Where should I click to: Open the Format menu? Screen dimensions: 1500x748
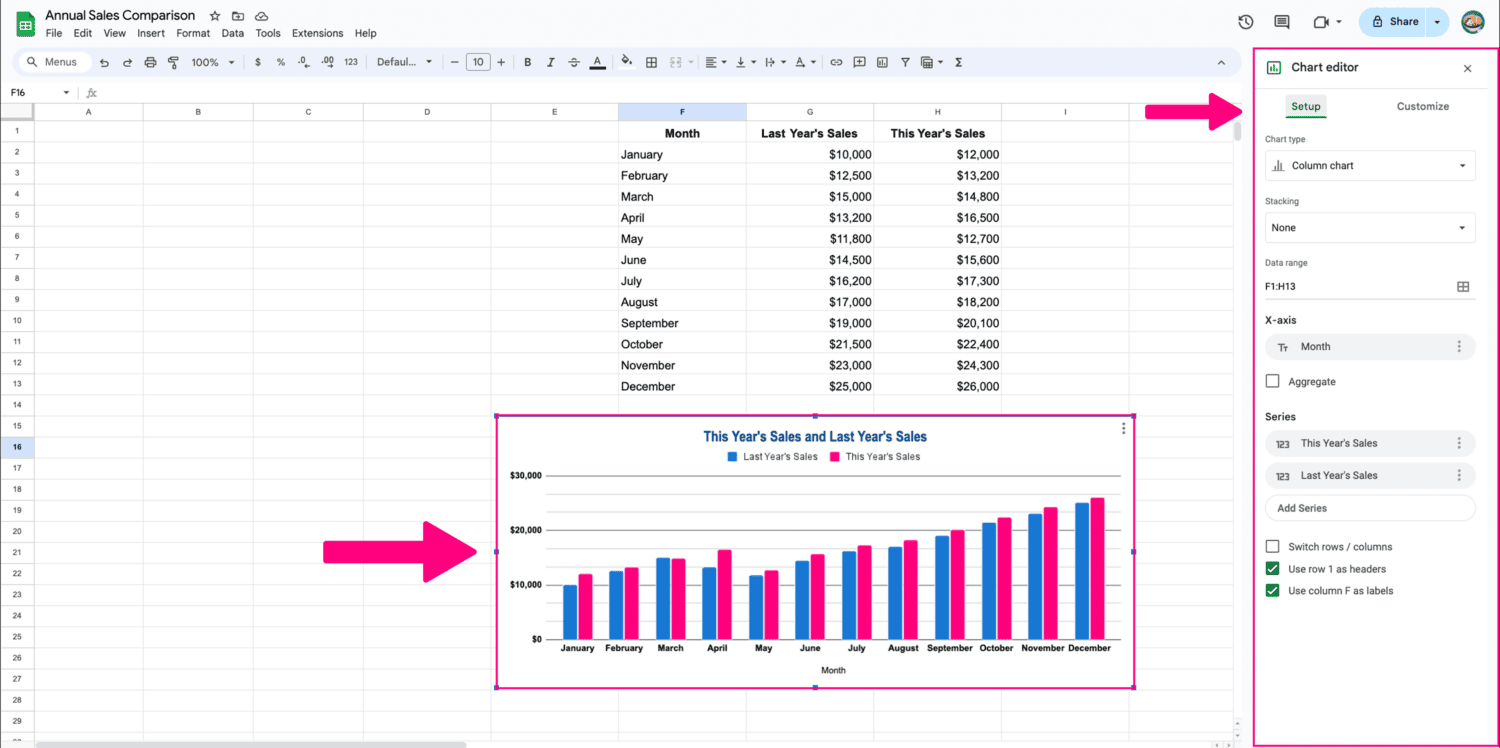193,33
